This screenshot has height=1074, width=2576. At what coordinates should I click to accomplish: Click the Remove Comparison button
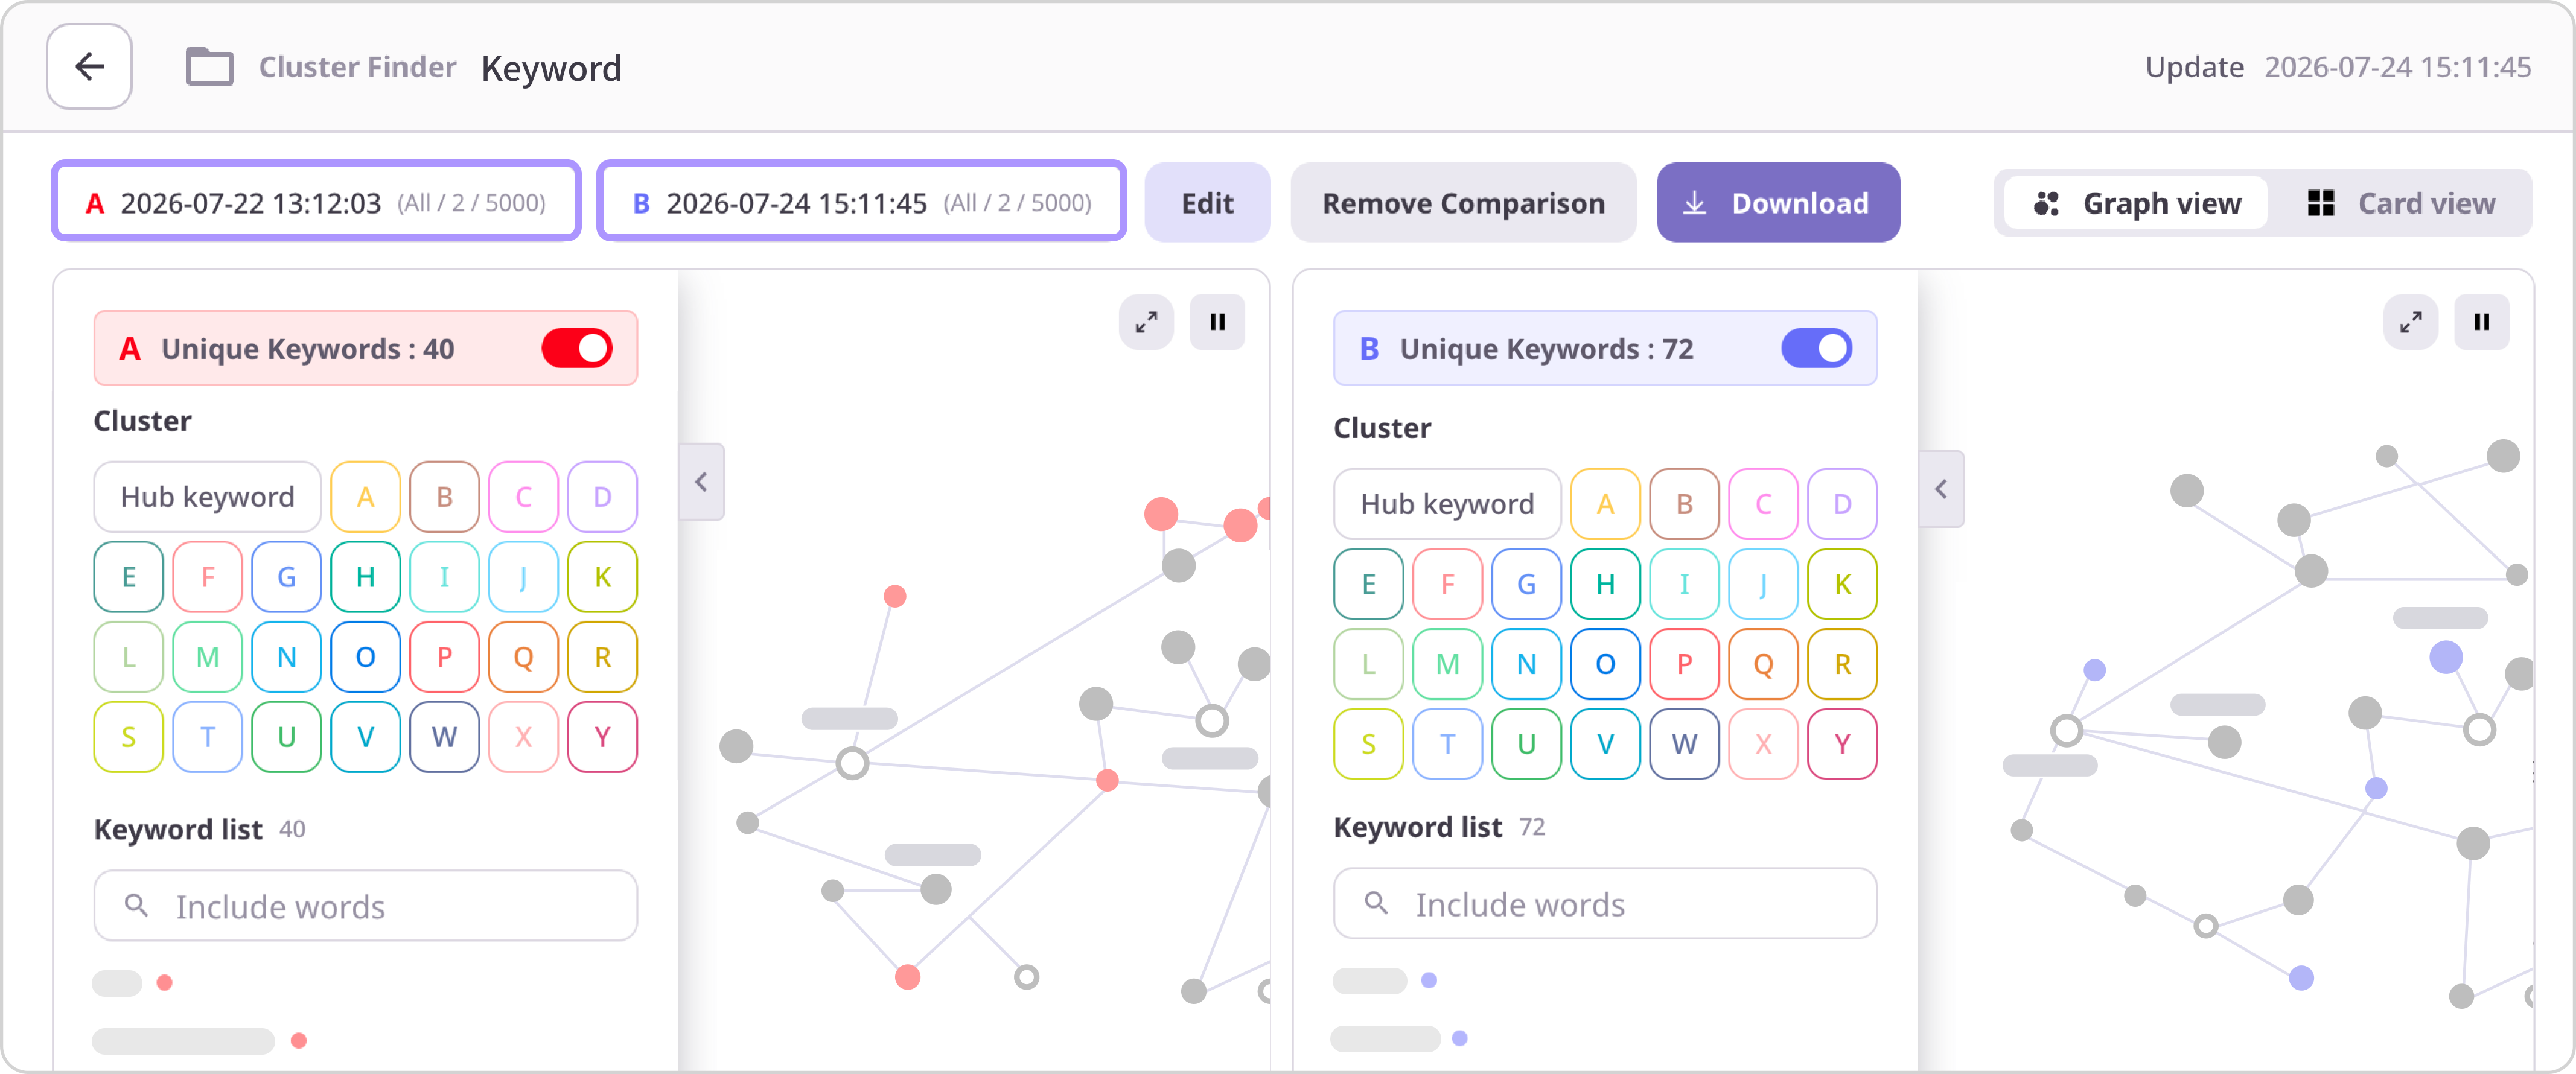pos(1463,203)
